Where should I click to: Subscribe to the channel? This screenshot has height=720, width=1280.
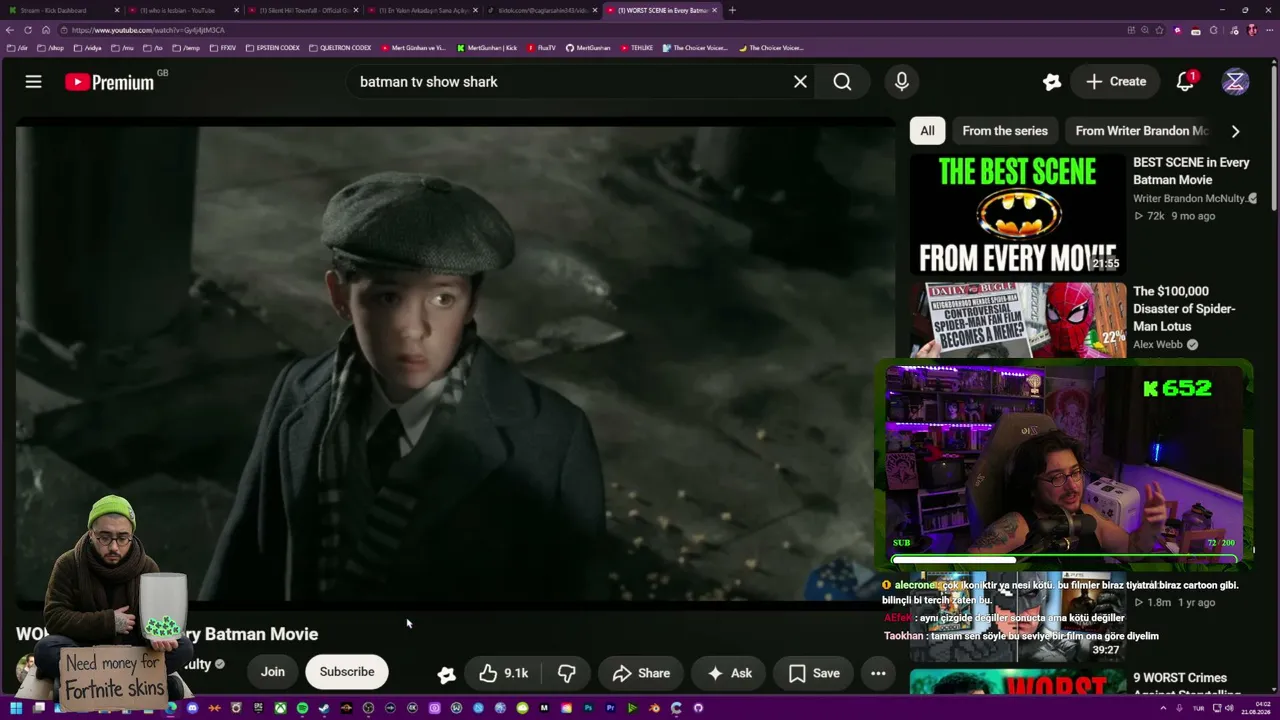point(347,672)
